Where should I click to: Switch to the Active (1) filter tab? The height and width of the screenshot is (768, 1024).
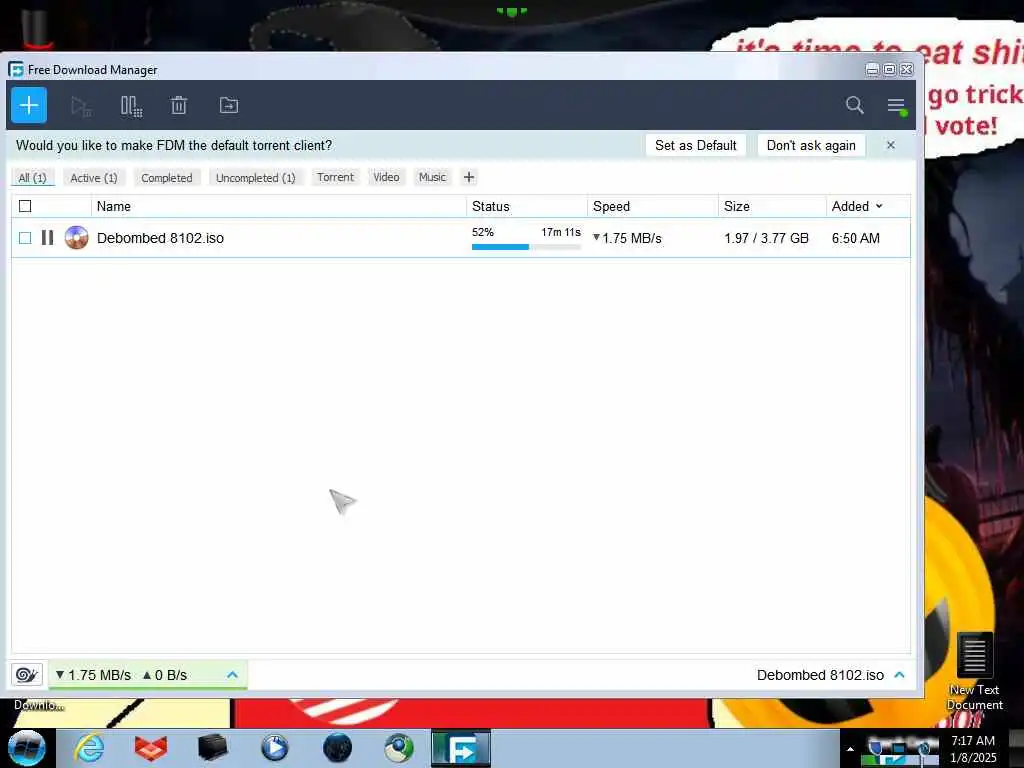[x=94, y=178]
